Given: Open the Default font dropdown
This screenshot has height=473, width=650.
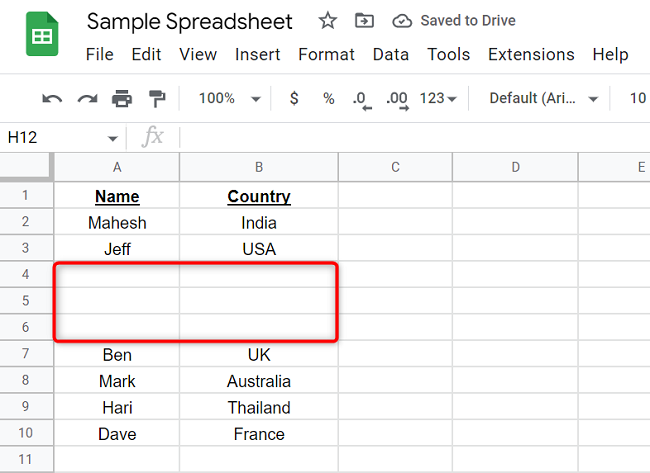Looking at the screenshot, I should point(544,98).
